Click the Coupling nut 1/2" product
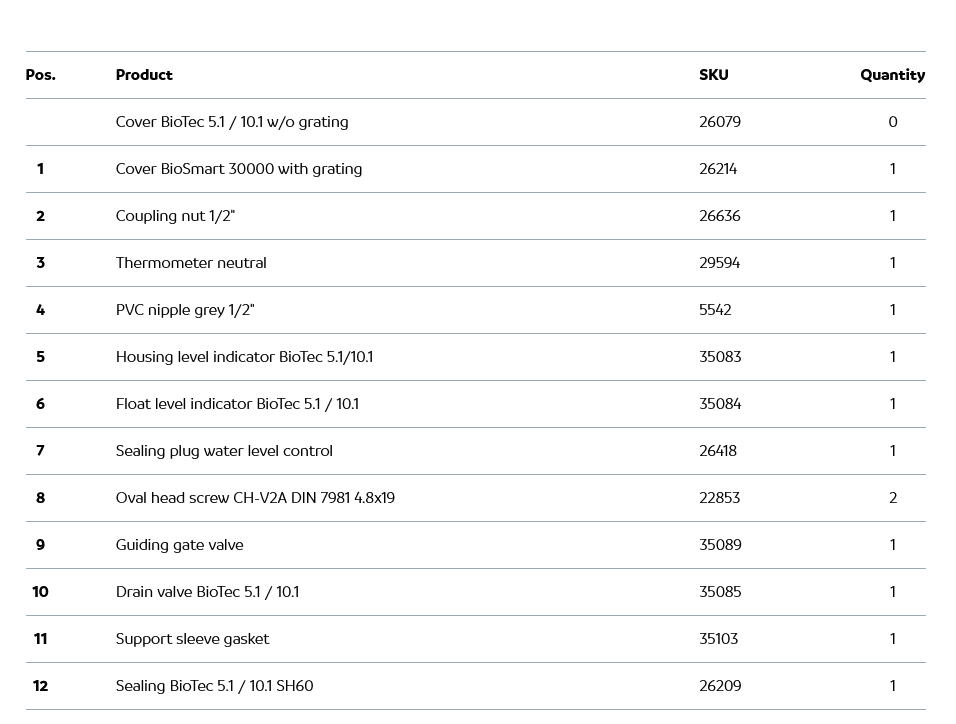This screenshot has height=724, width=956. [175, 216]
